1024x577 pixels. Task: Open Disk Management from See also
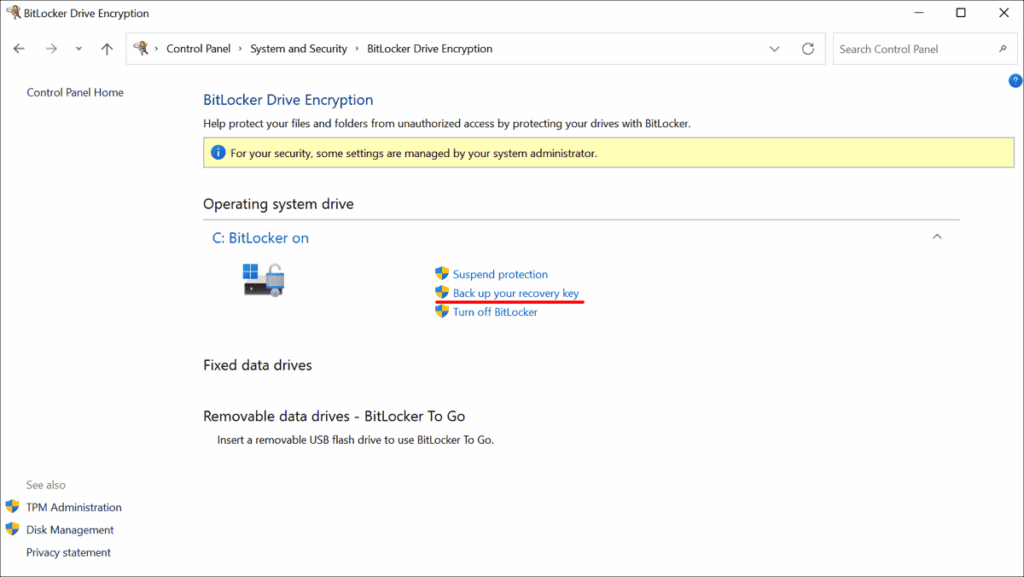pyautogui.click(x=70, y=530)
